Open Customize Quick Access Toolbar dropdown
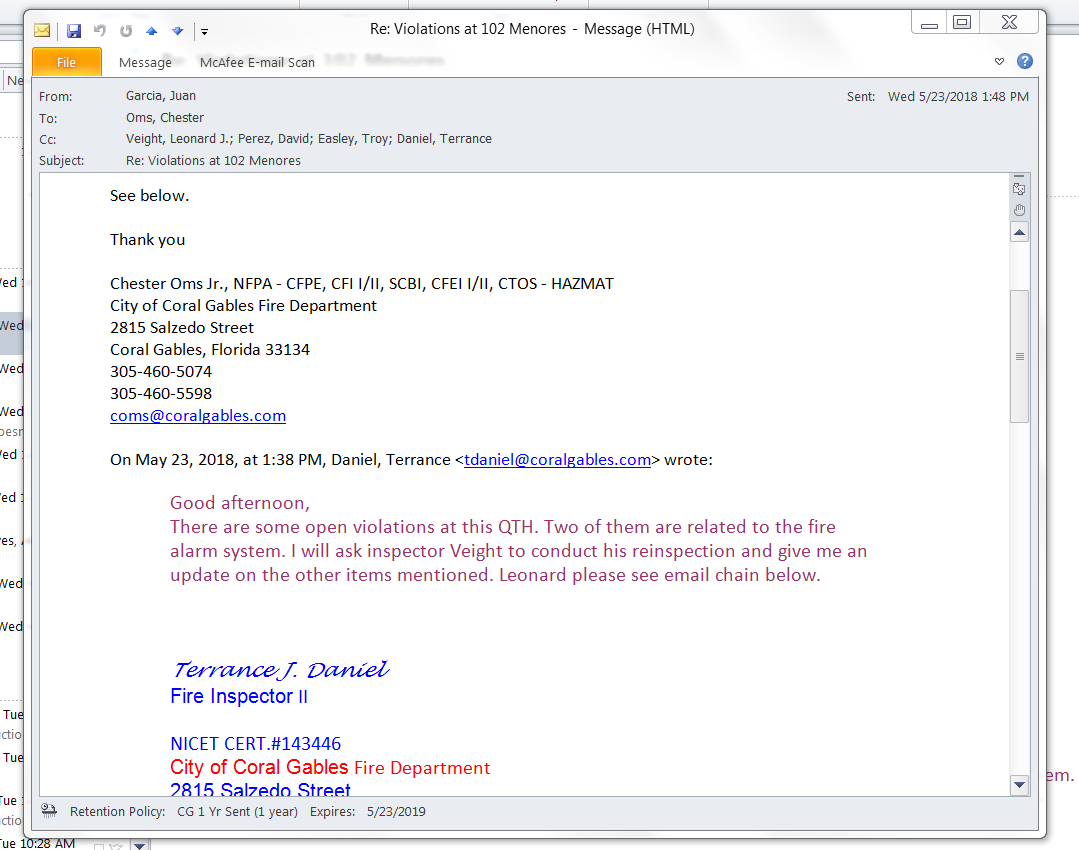 click(203, 31)
